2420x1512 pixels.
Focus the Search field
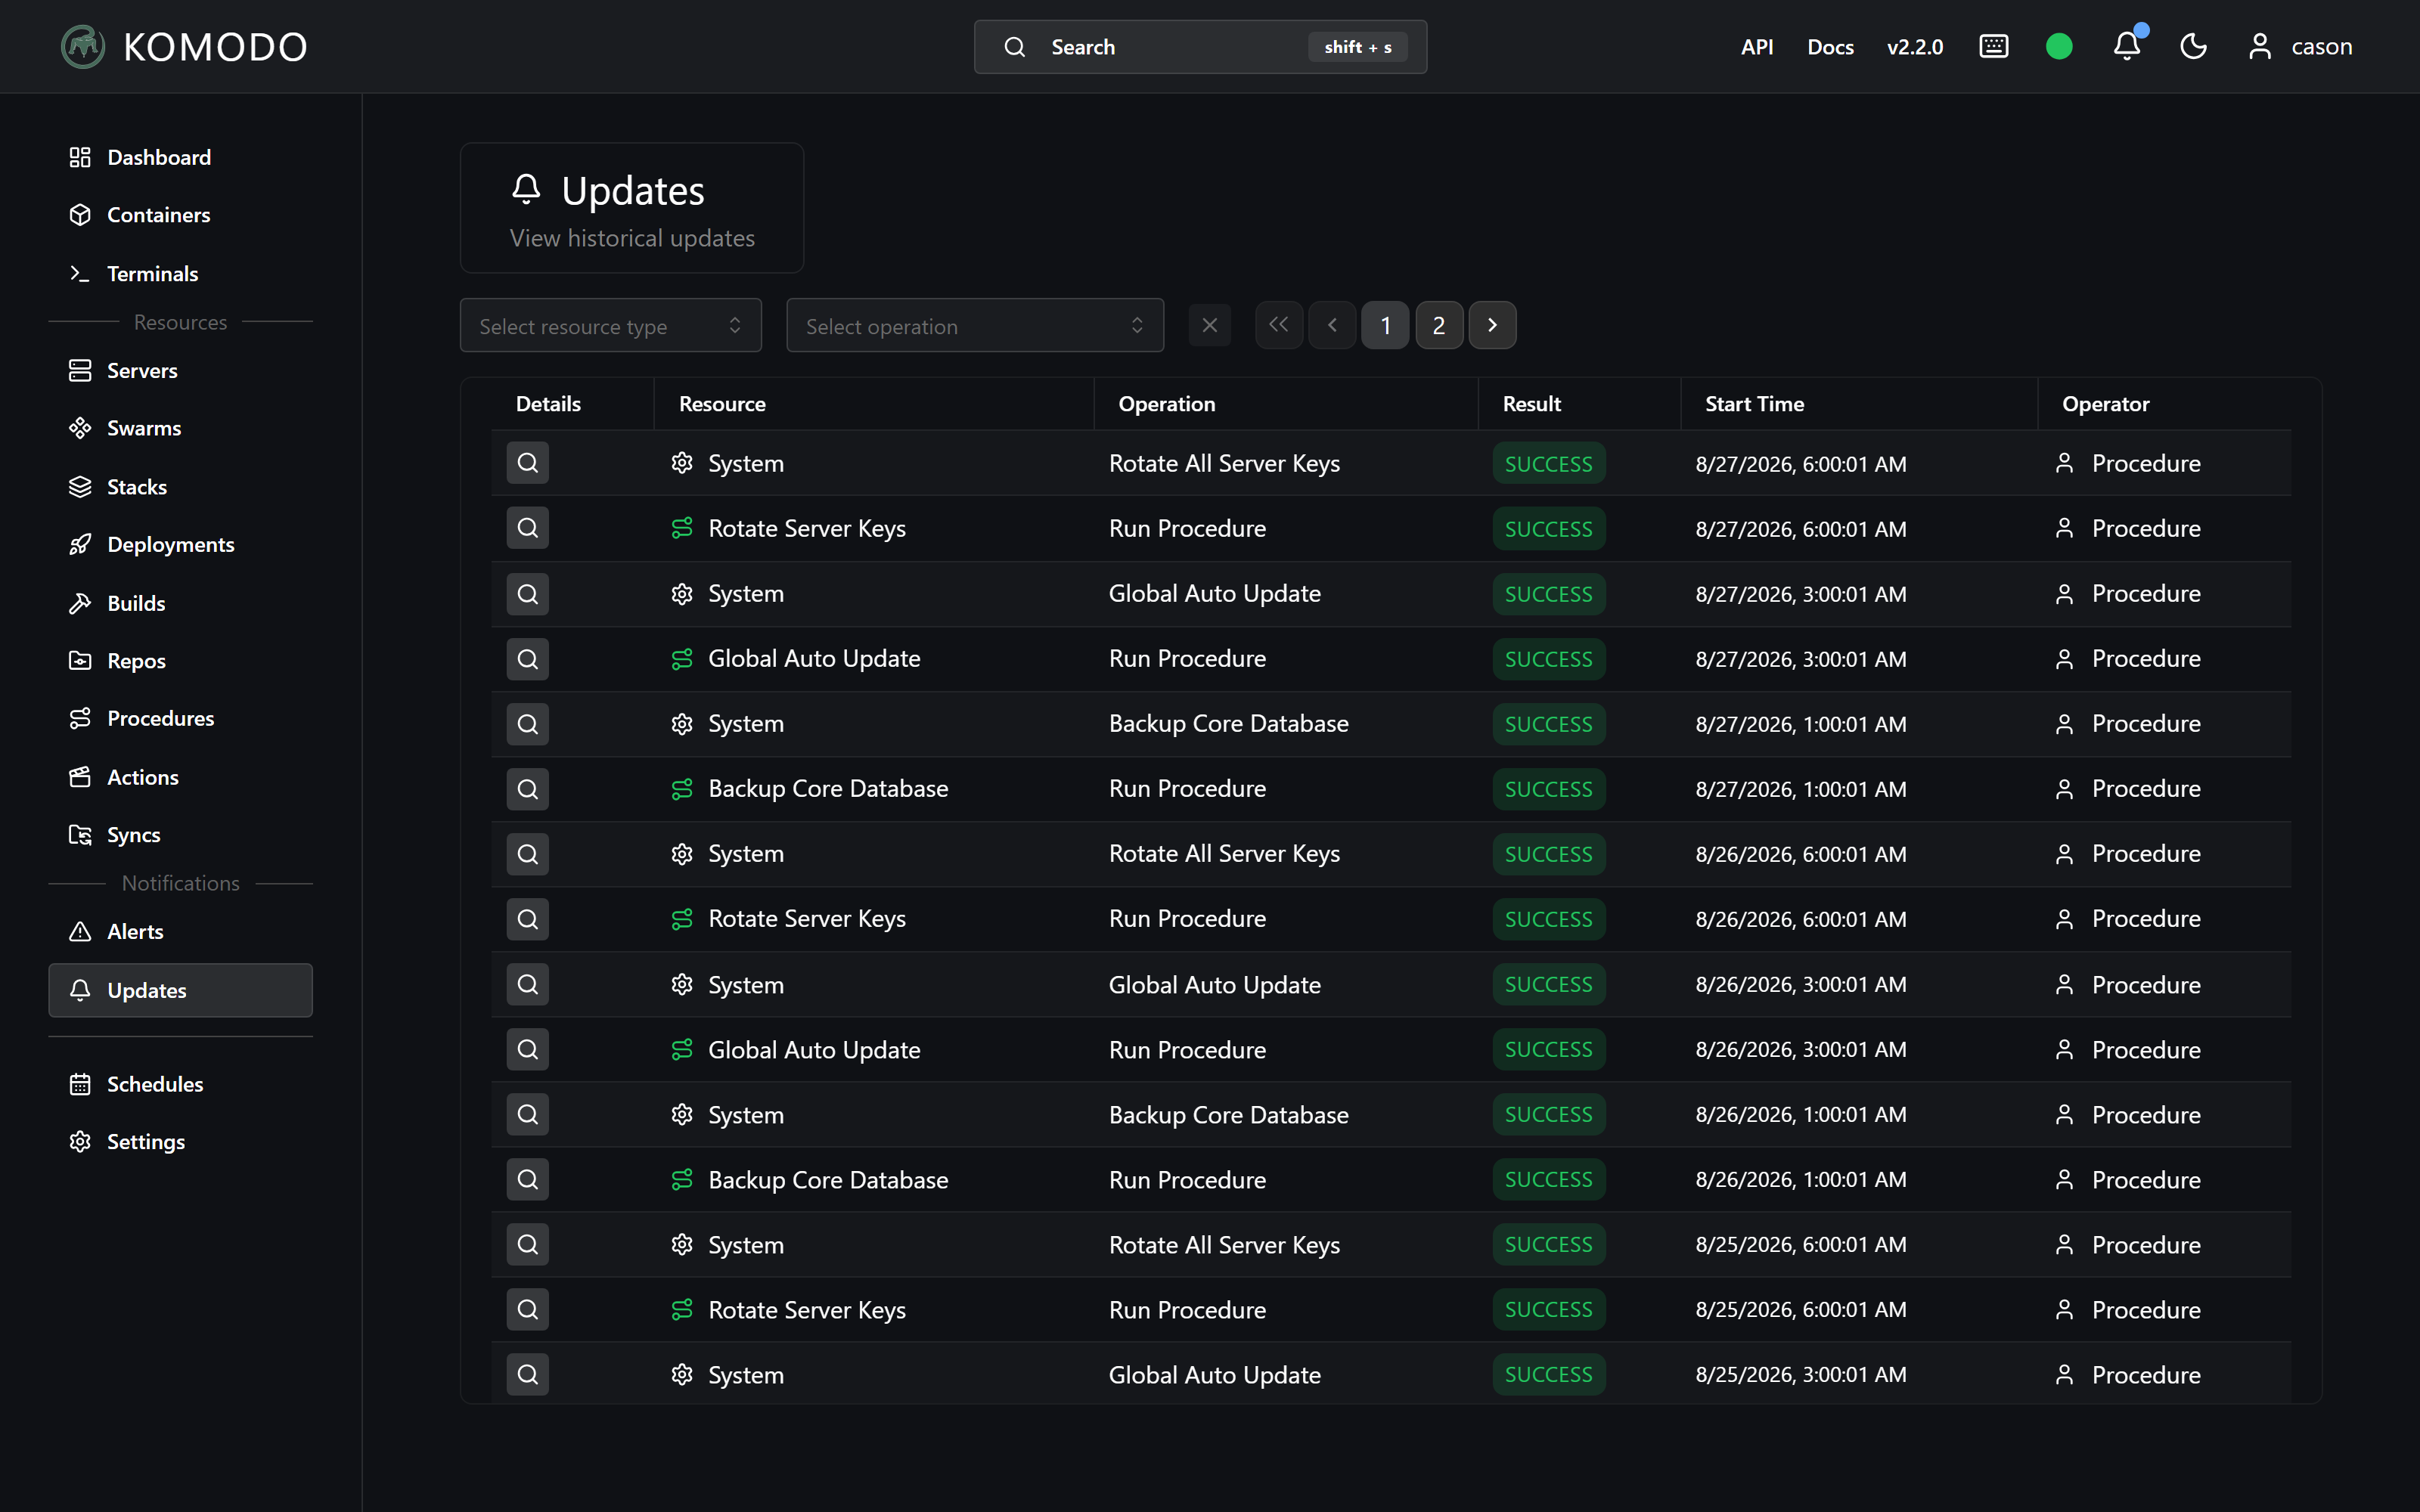pyautogui.click(x=1200, y=47)
